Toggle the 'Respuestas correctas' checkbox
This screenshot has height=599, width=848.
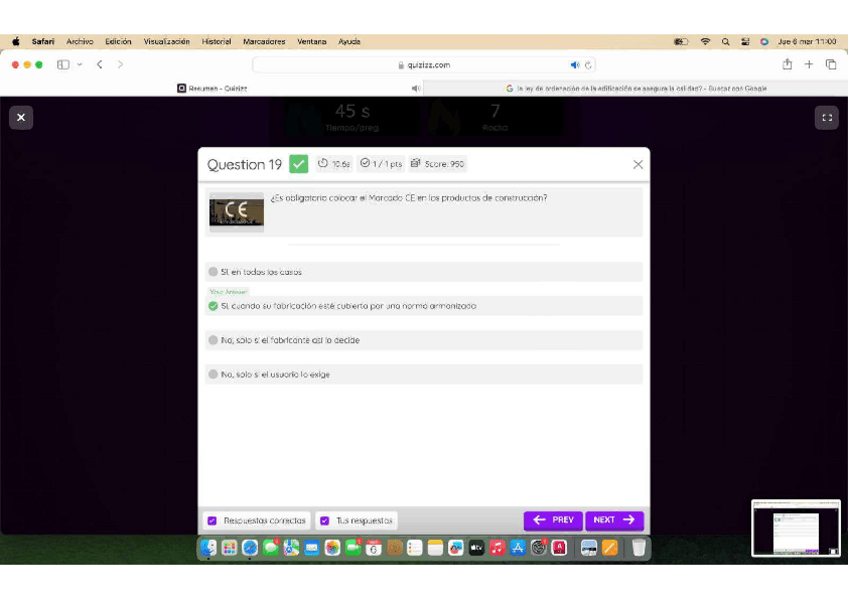[212, 521]
